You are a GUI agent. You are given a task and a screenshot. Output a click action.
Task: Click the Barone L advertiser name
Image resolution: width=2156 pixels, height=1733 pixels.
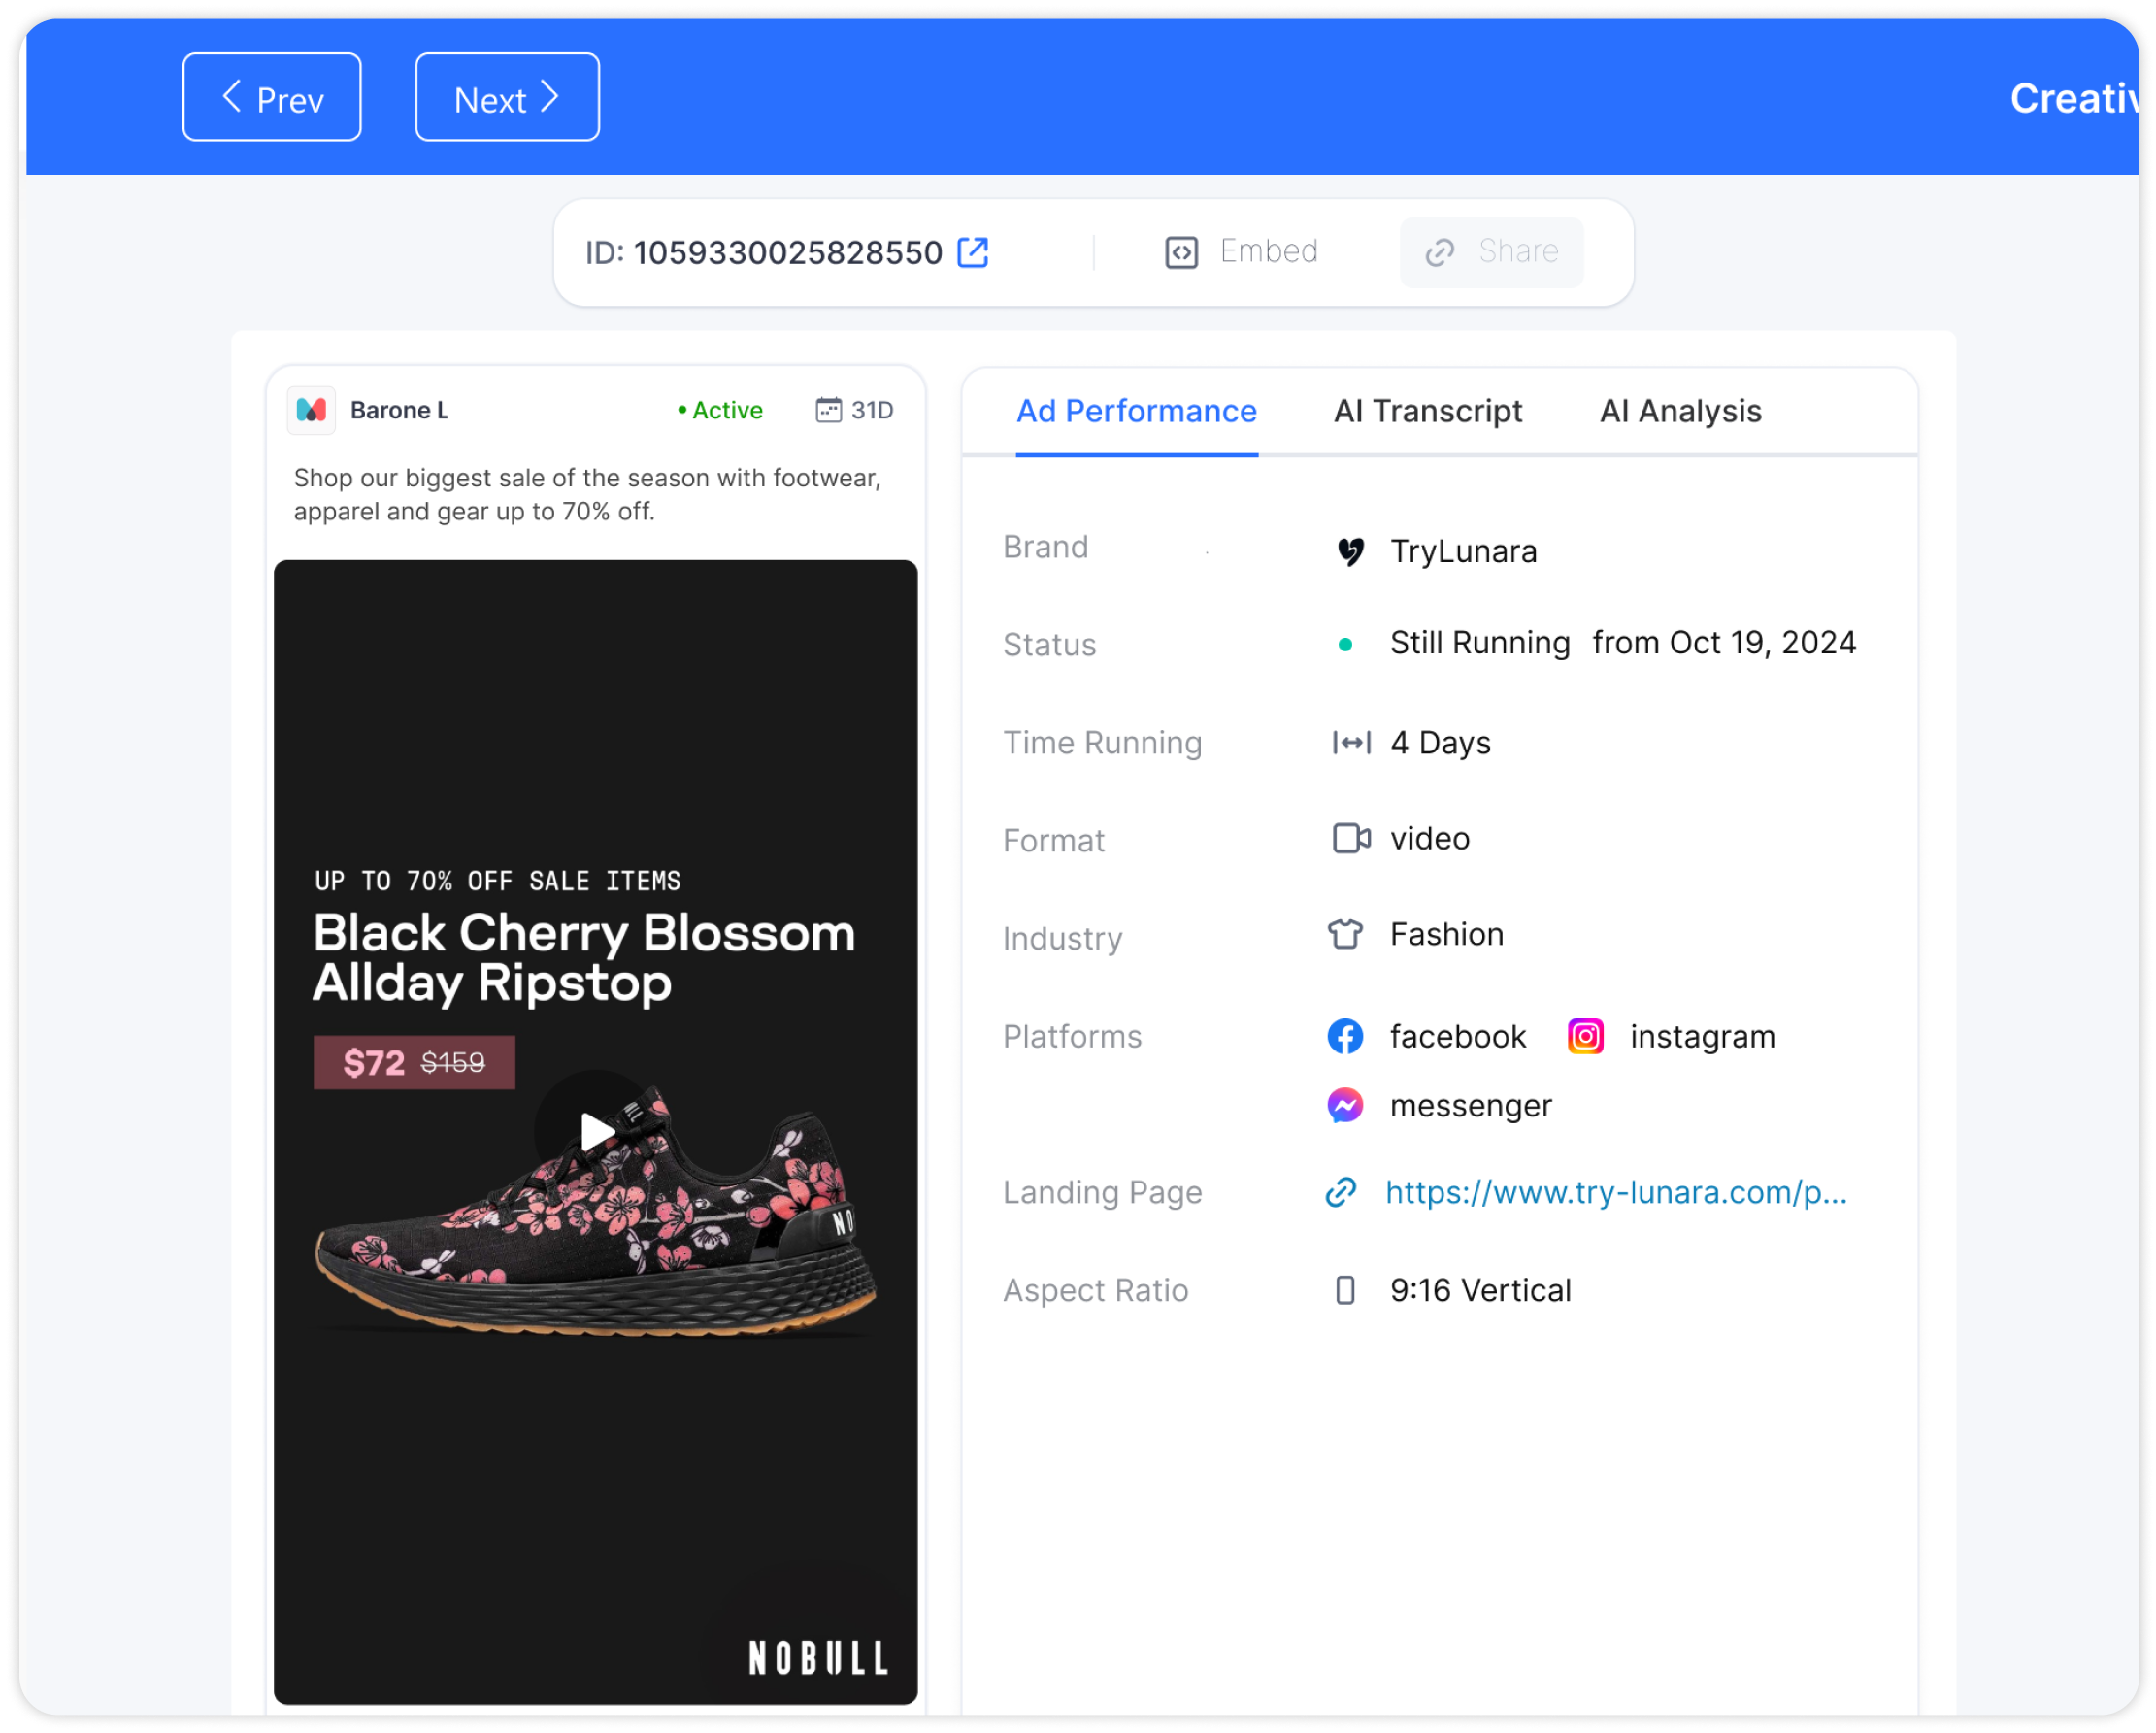(399, 410)
